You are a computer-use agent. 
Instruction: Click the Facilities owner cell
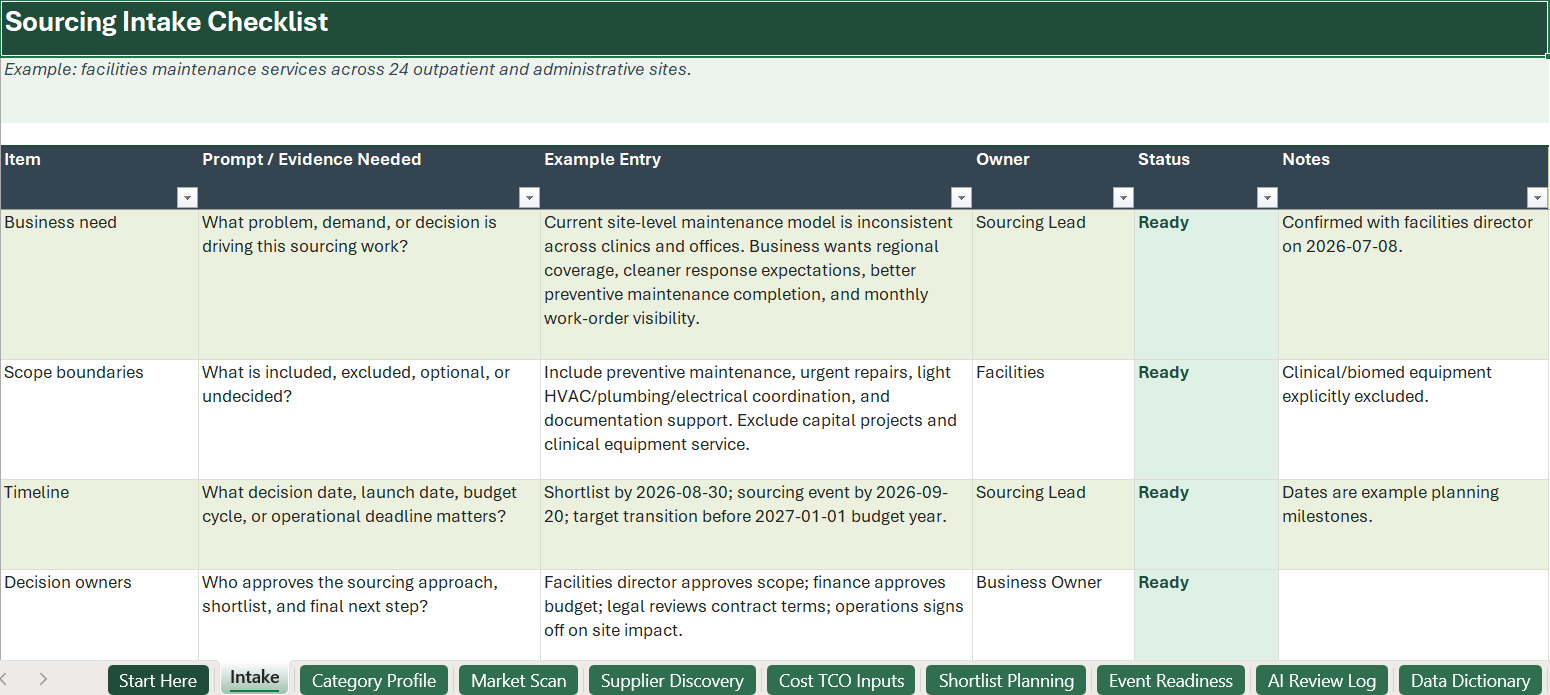click(1053, 419)
